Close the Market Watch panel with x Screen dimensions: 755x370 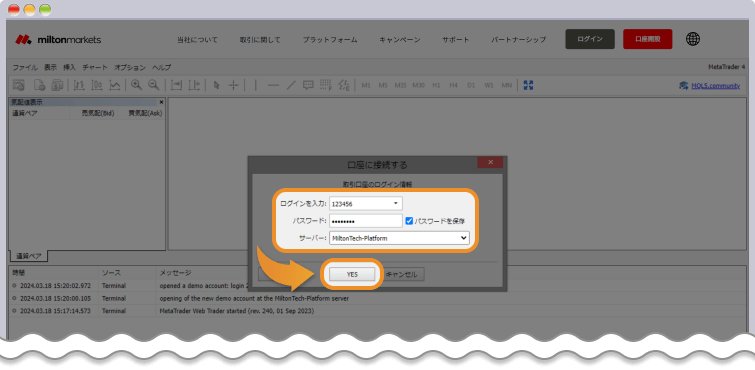tap(161, 102)
